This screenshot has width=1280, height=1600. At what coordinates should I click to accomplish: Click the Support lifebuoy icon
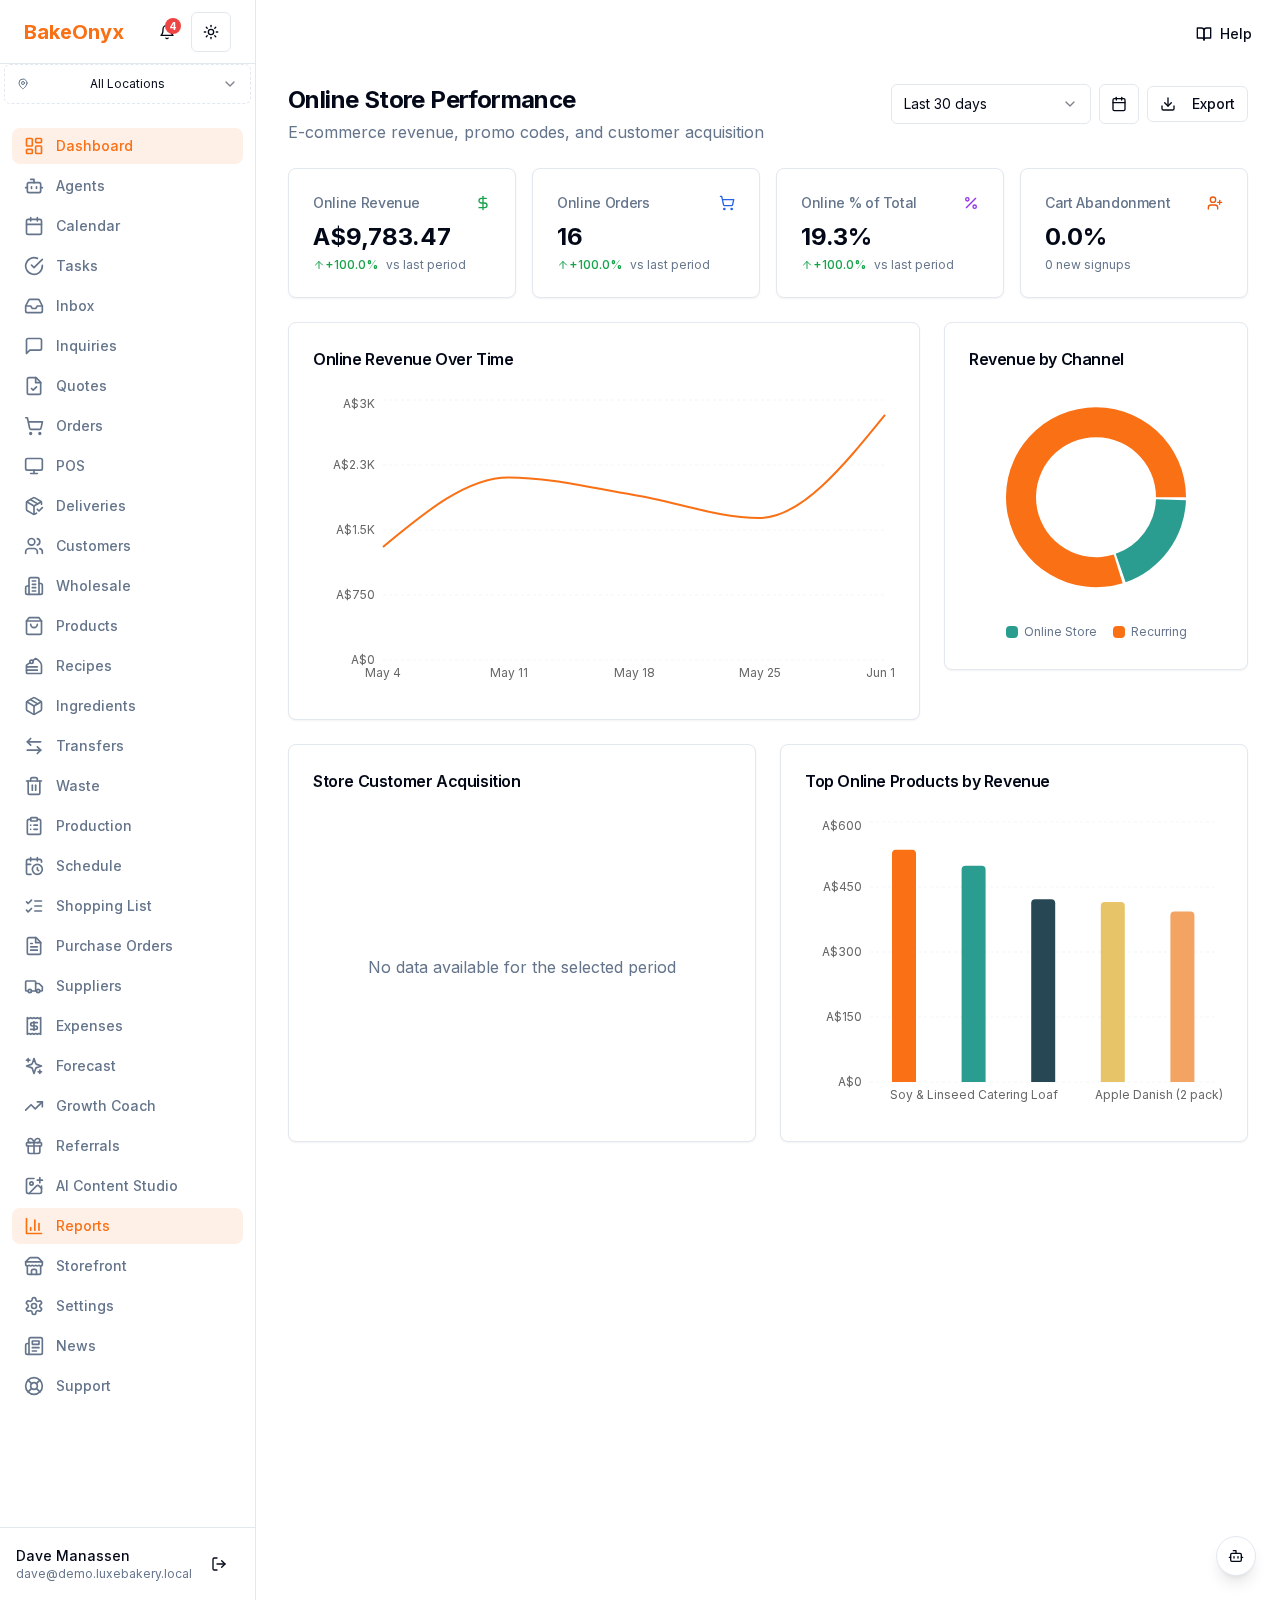click(x=34, y=1386)
